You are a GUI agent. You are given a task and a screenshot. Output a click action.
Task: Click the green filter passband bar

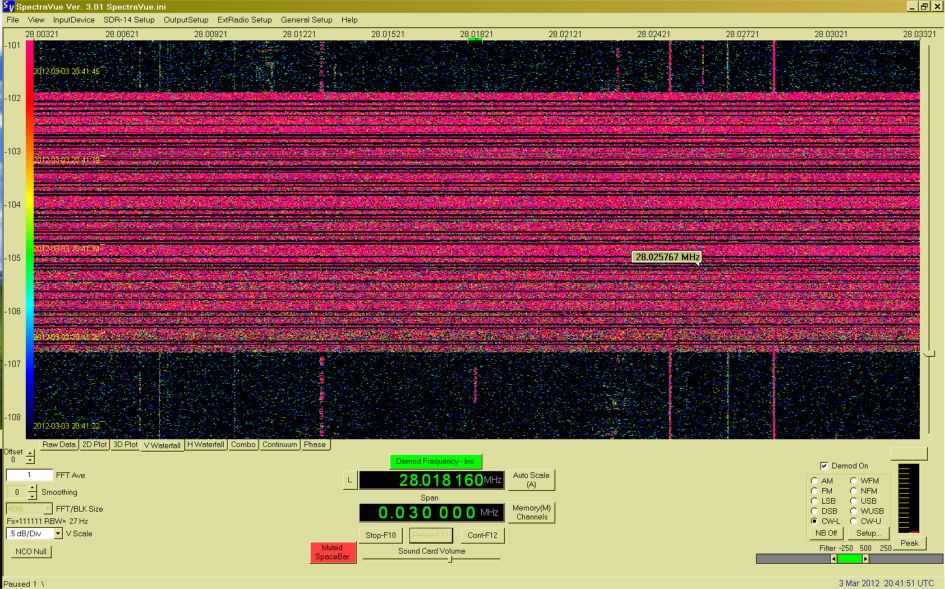850,559
